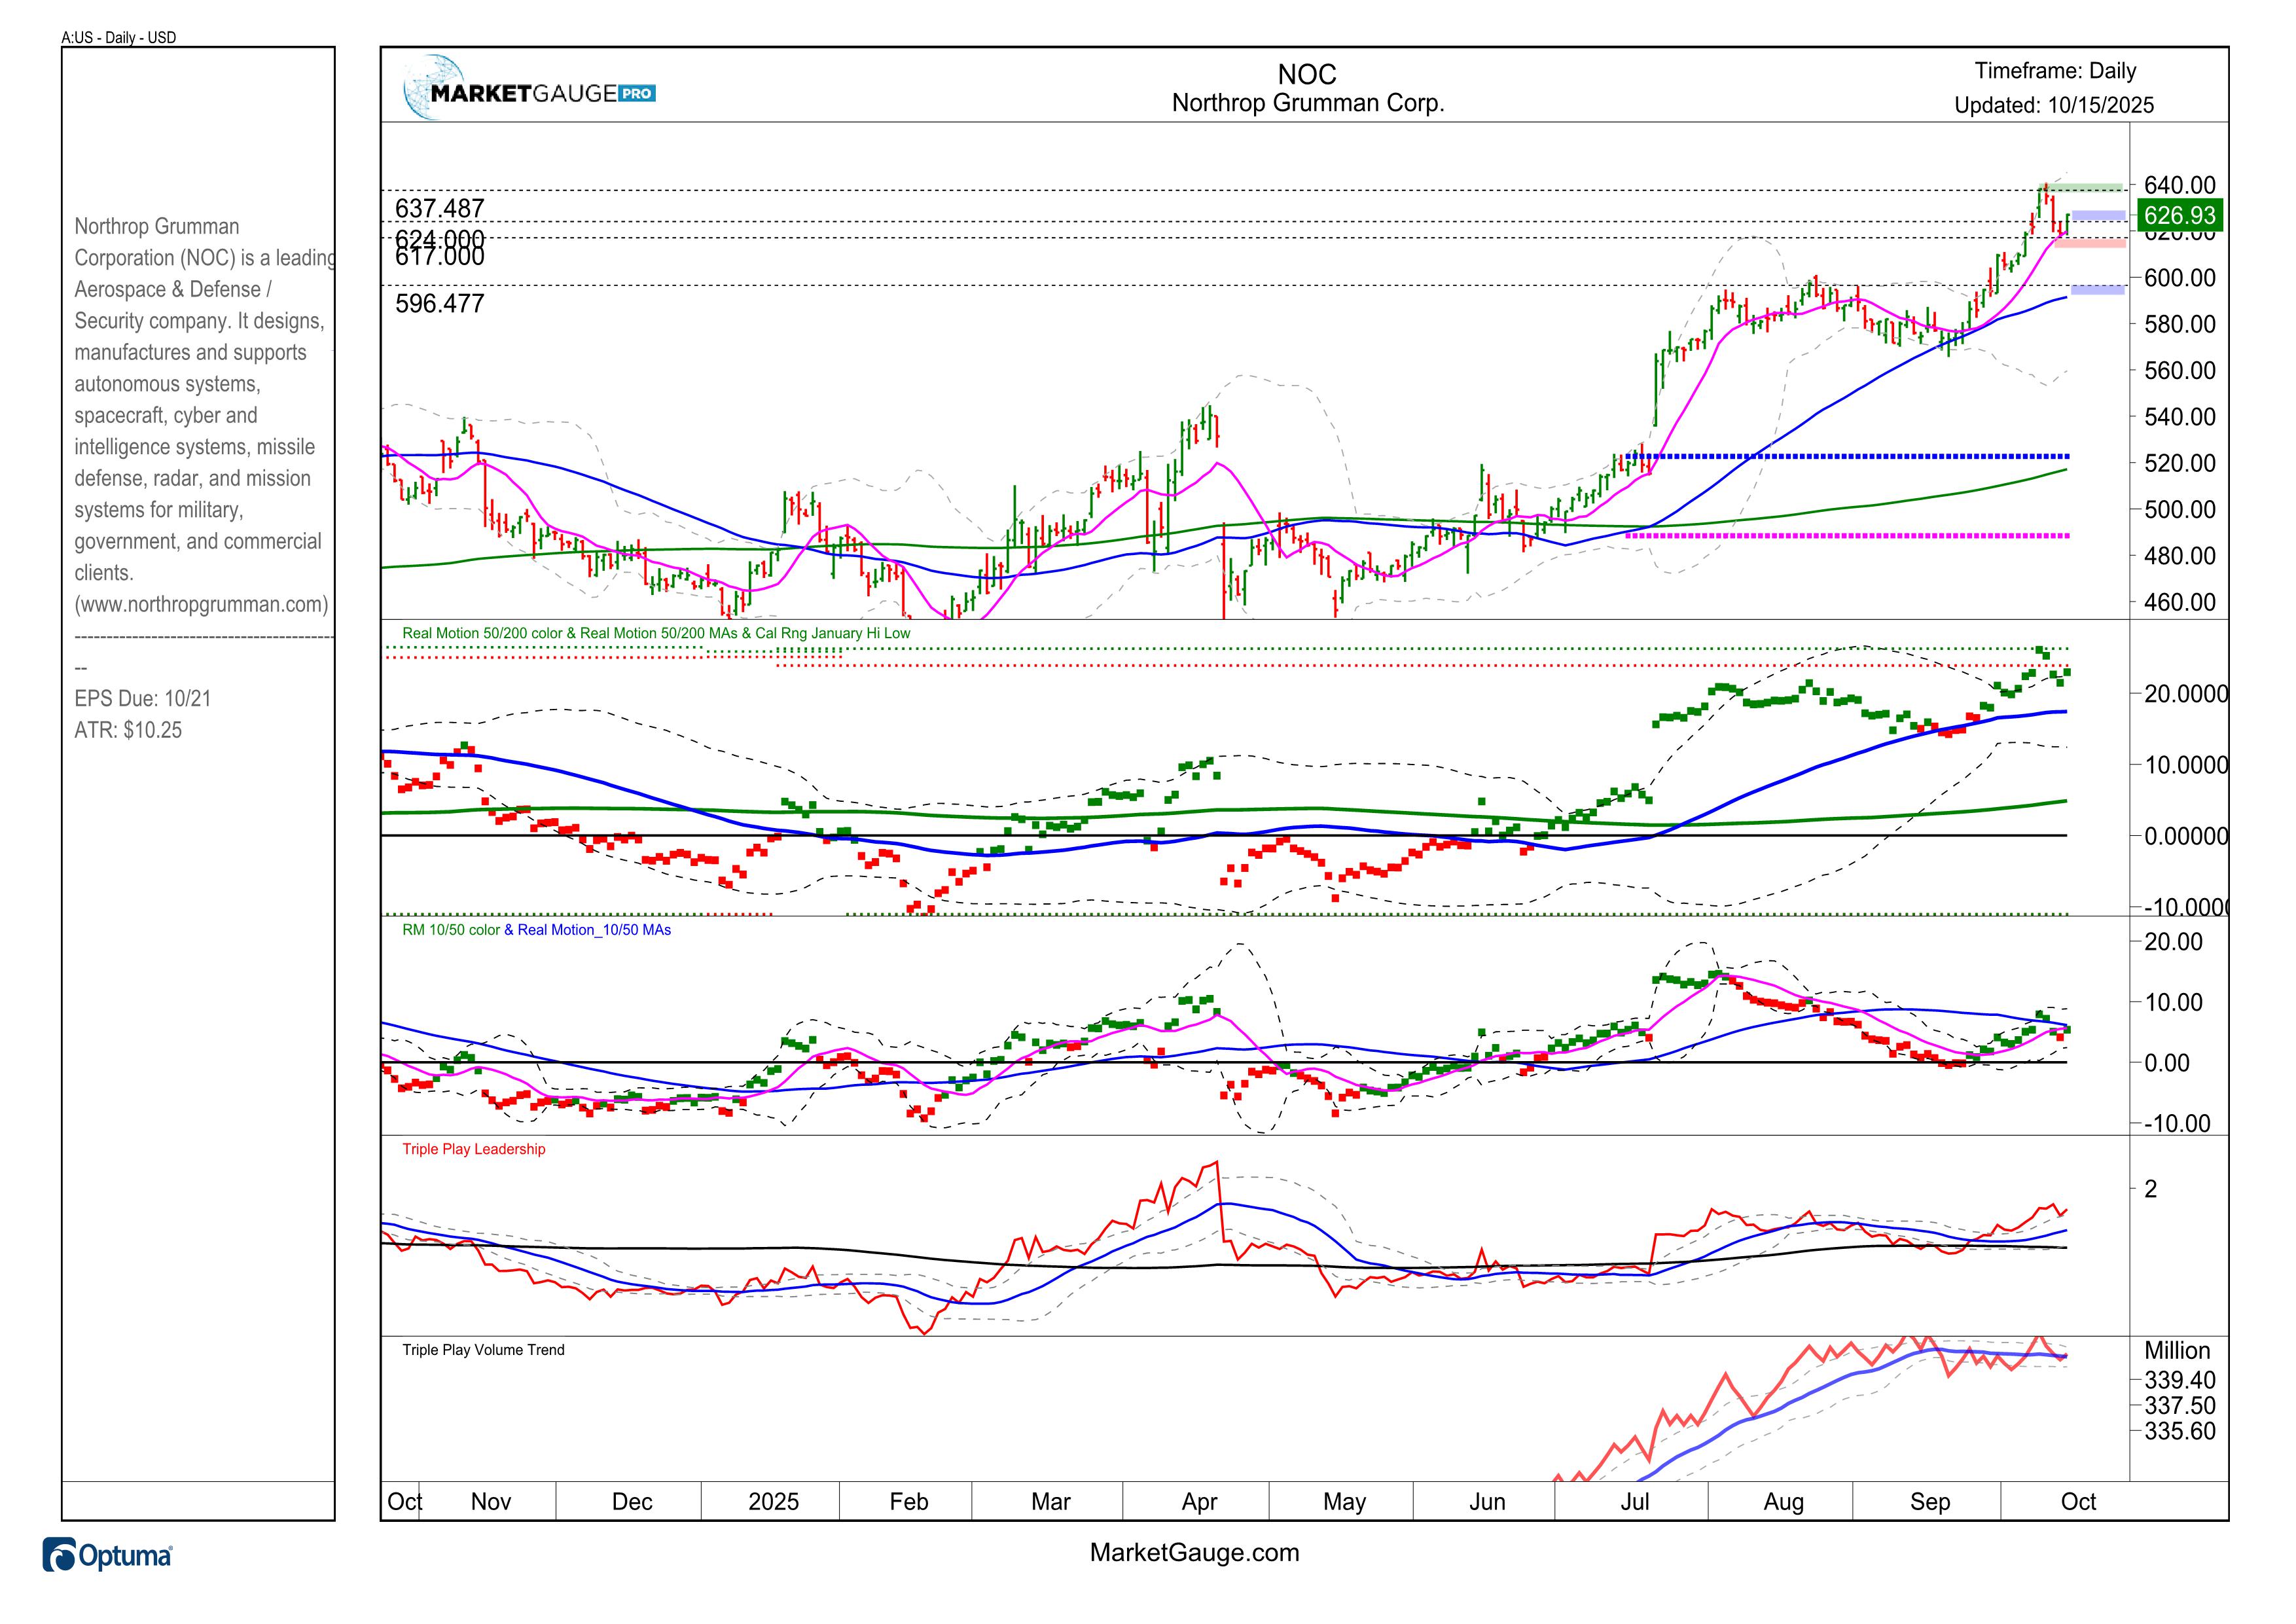Image resolution: width=2296 pixels, height=1624 pixels.
Task: Click the 637.487 price level label
Action: click(x=440, y=208)
